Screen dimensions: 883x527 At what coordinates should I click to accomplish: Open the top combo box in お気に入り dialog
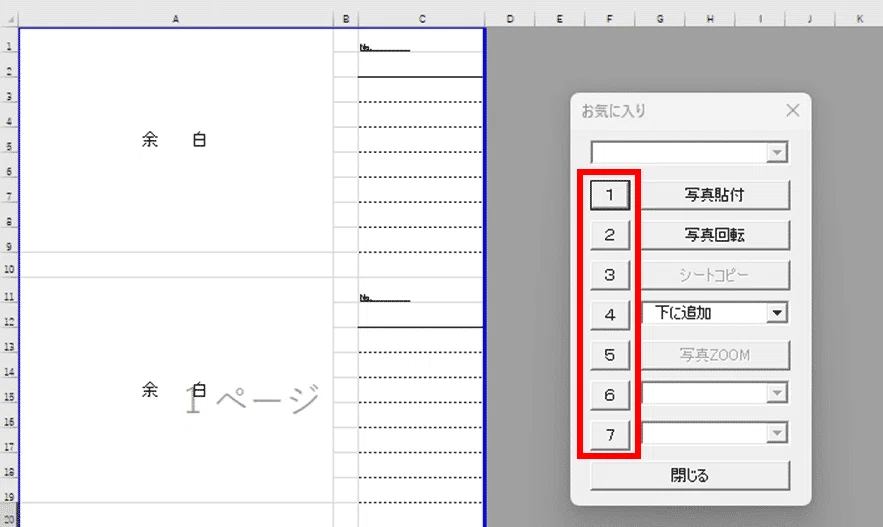click(777, 152)
